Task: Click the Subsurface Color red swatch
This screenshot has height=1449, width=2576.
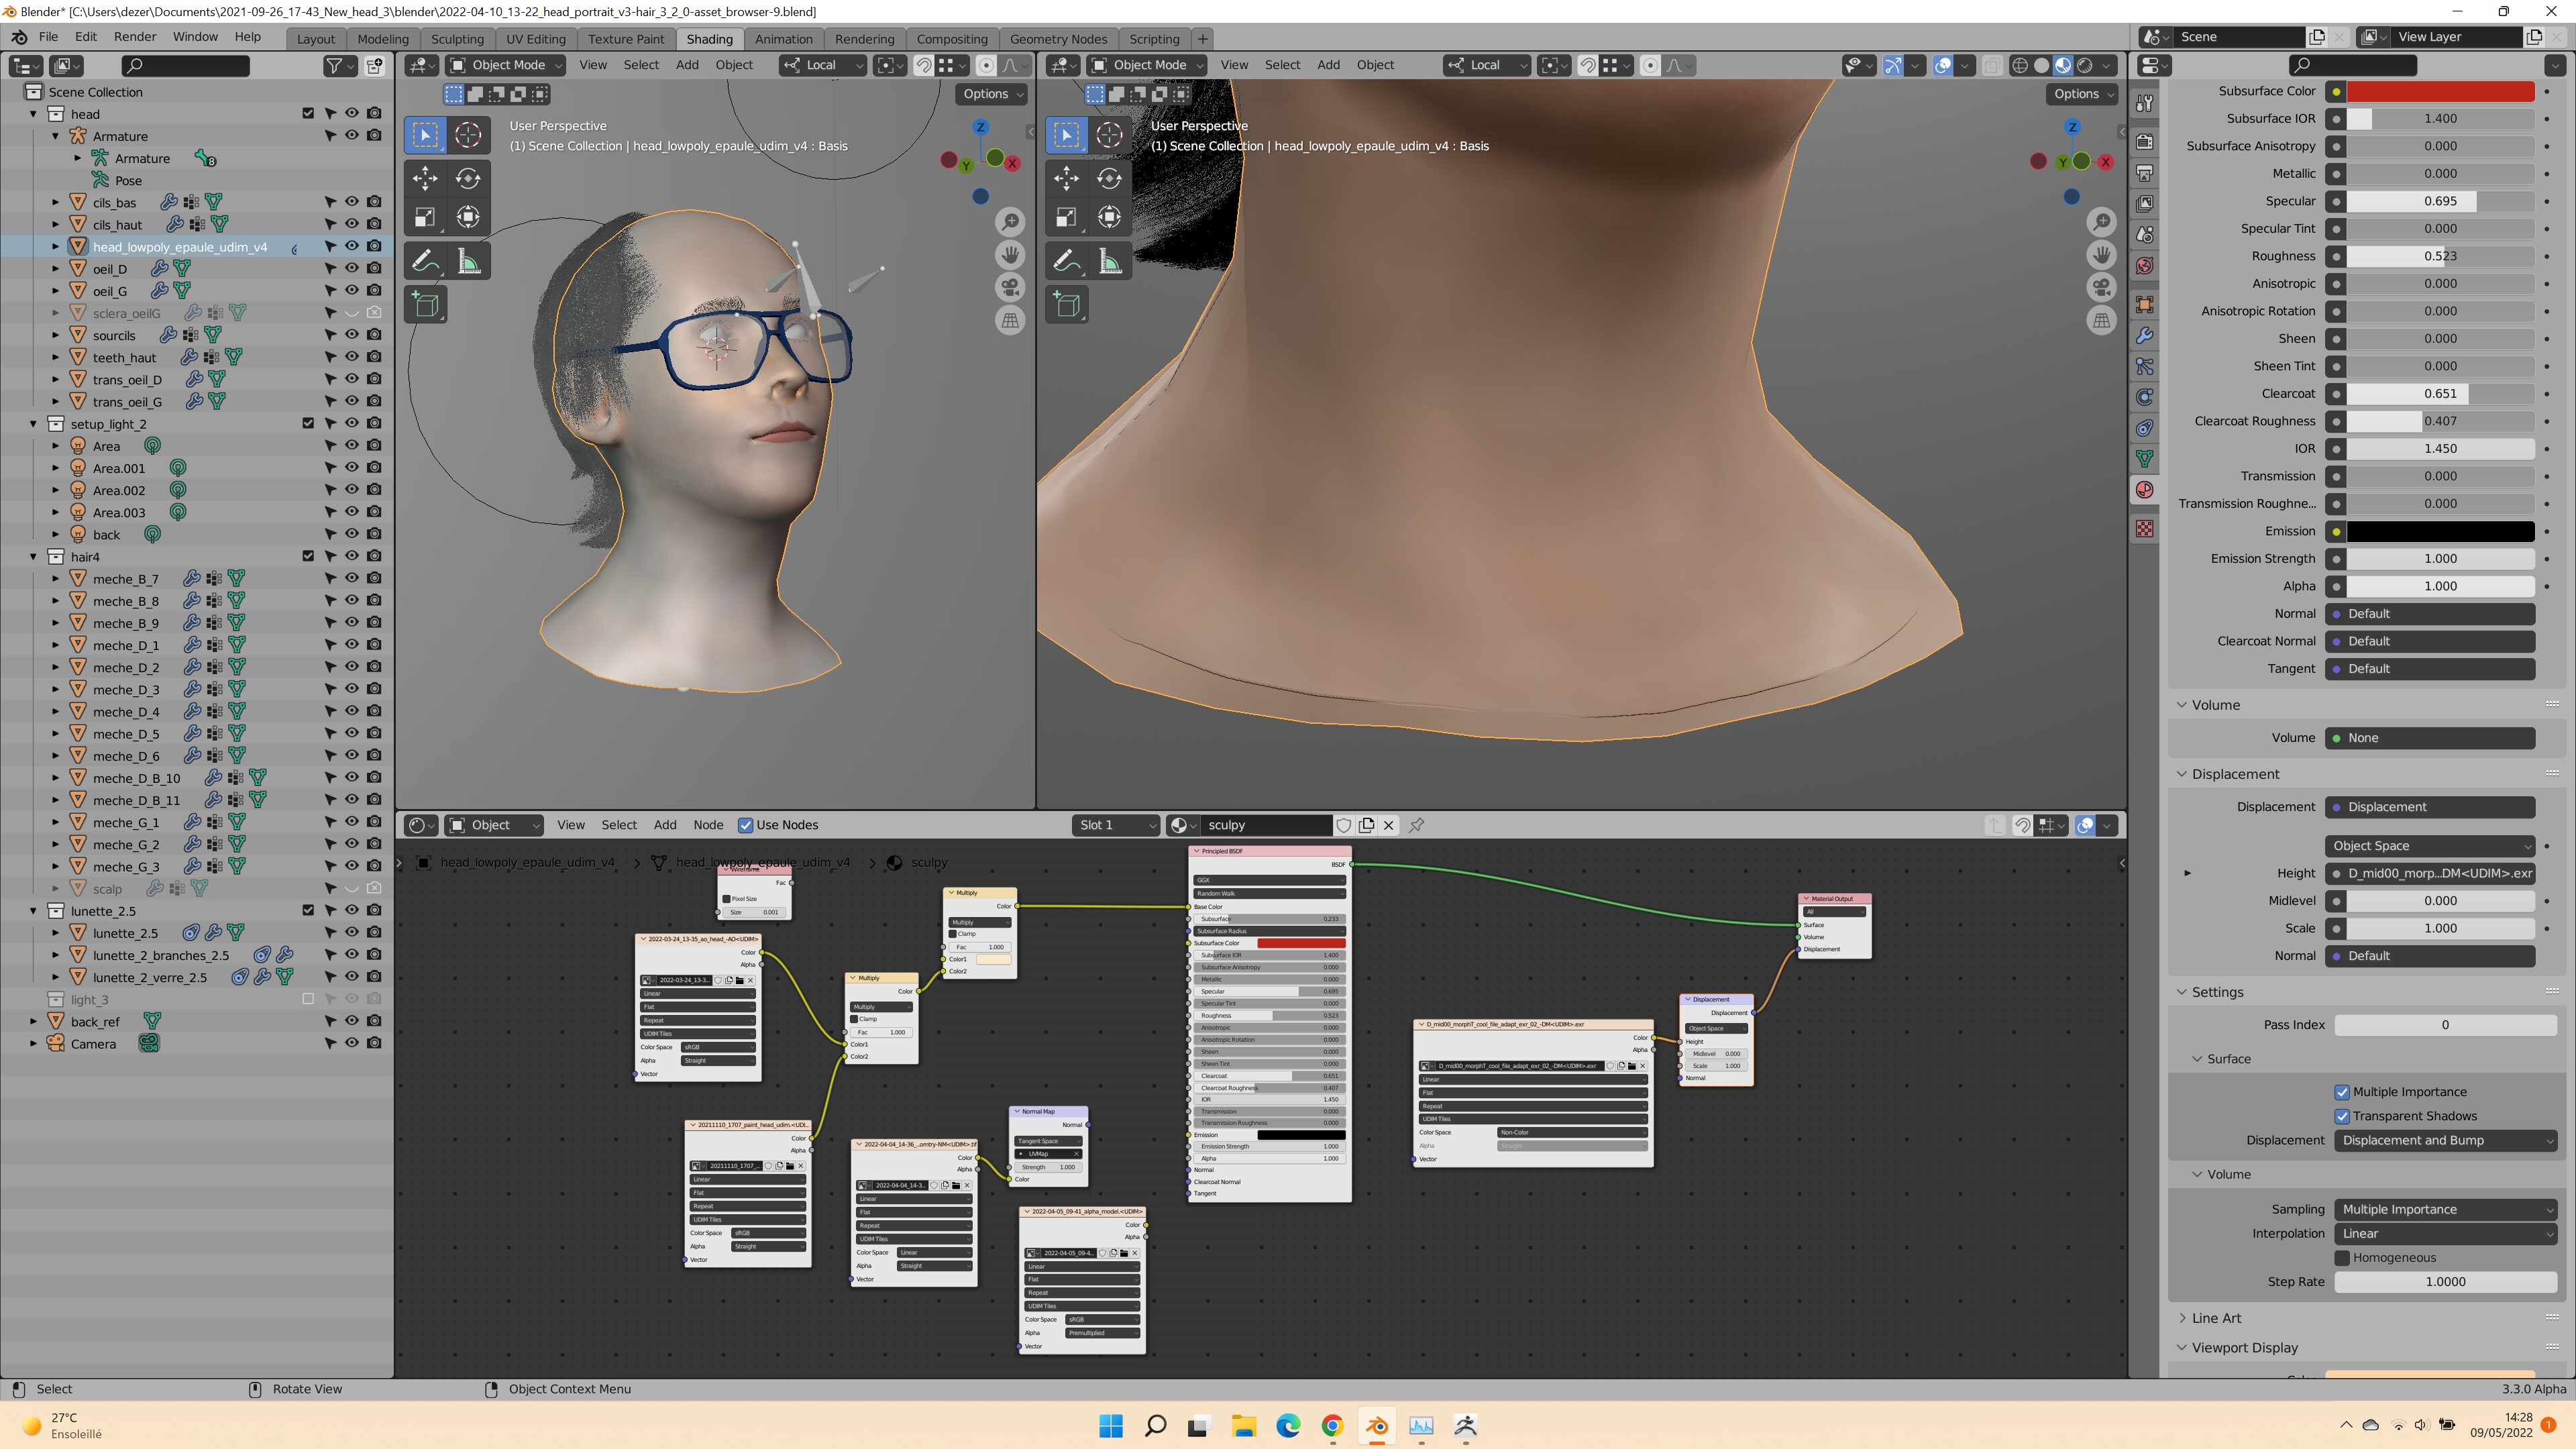Action: tap(2440, 91)
